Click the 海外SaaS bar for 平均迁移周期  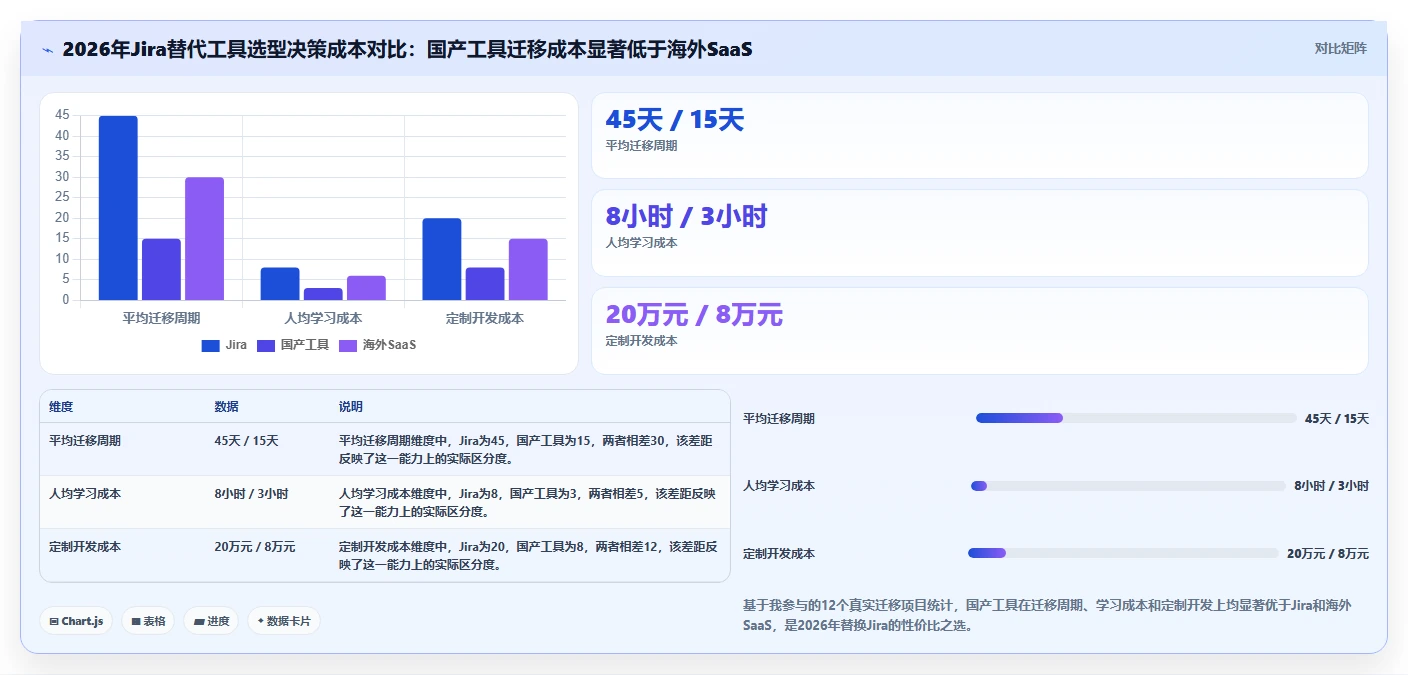(204, 239)
